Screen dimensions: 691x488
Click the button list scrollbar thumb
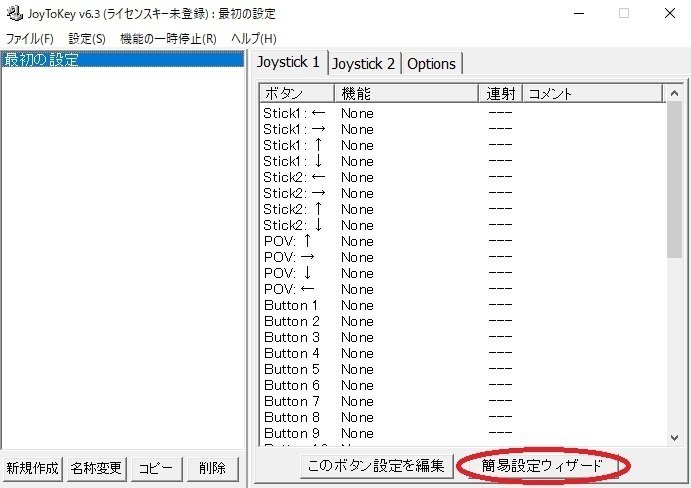point(674,180)
